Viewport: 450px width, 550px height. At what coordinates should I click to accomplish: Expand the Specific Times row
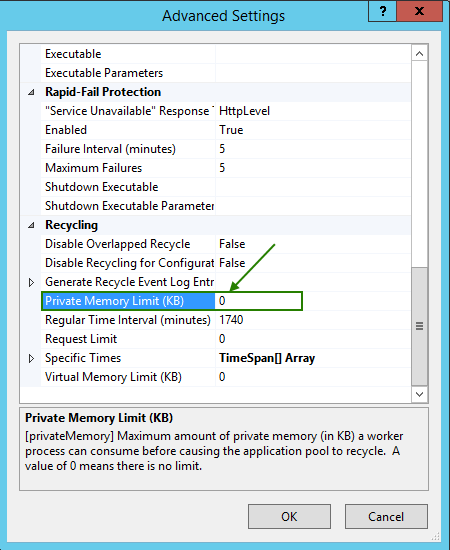click(31, 358)
